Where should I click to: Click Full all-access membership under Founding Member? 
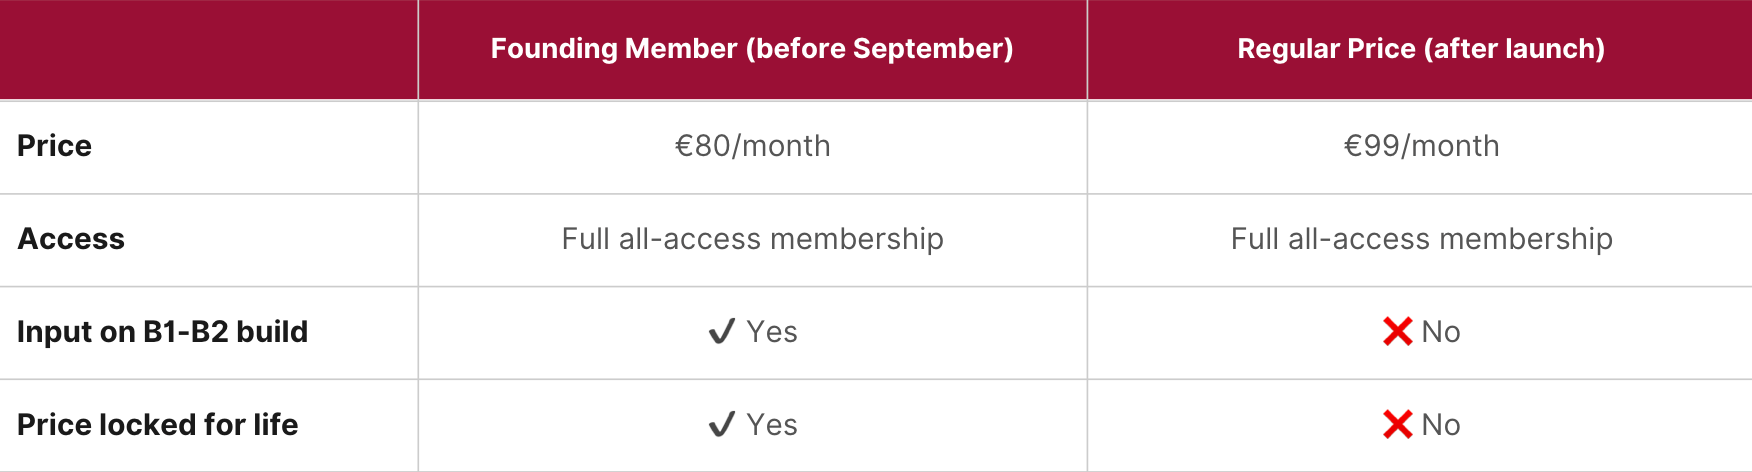click(x=752, y=239)
